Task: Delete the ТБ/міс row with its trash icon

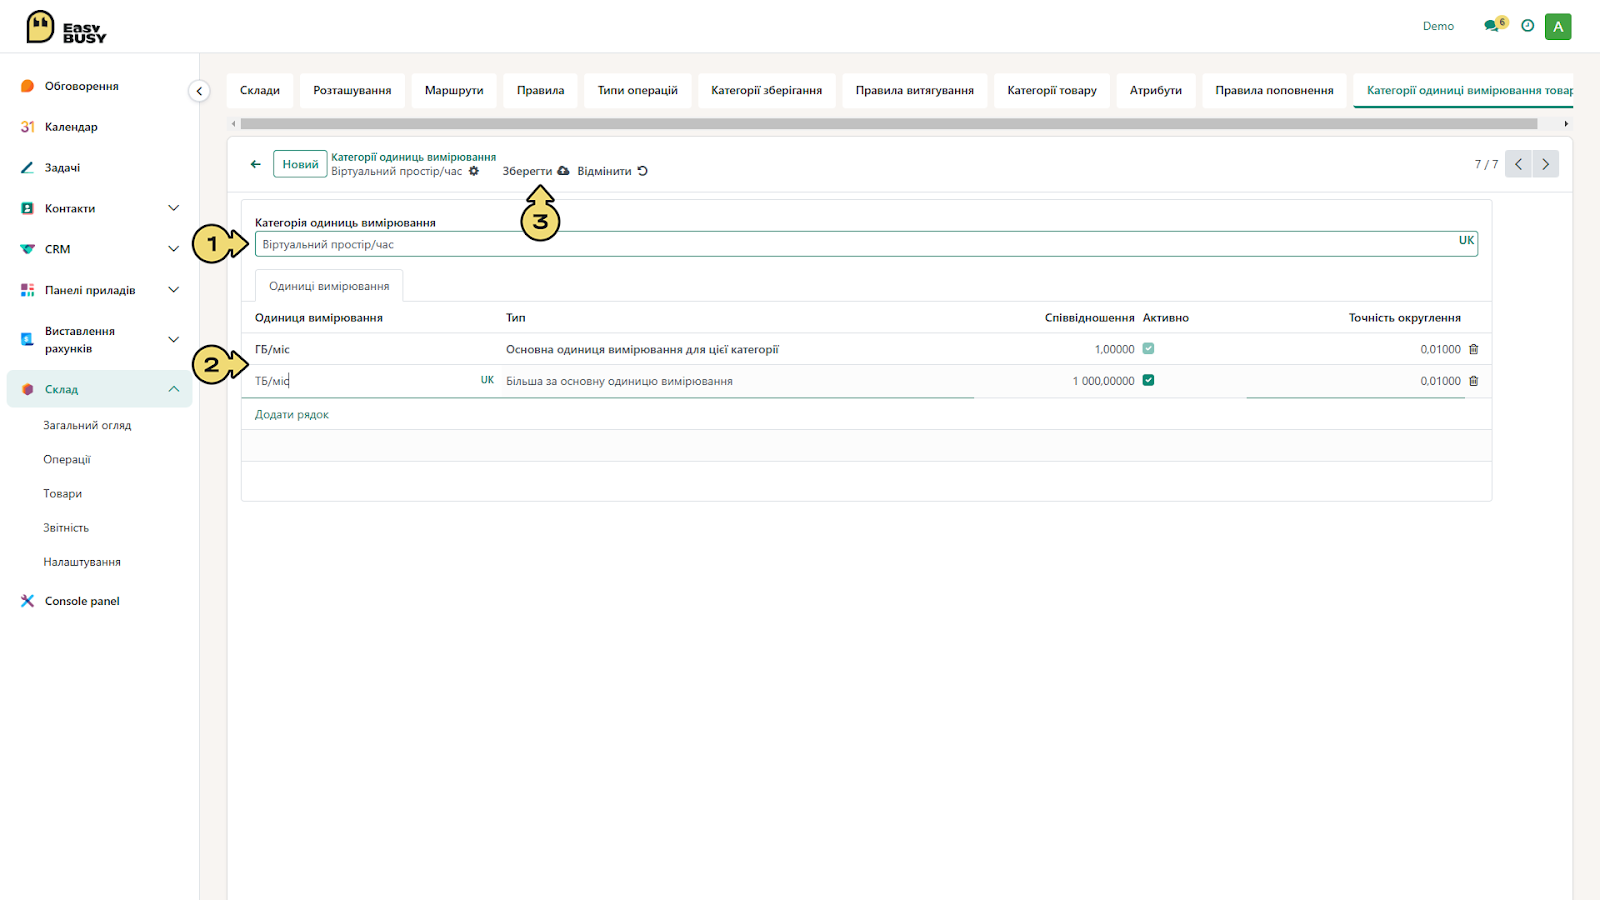Action: point(1473,381)
